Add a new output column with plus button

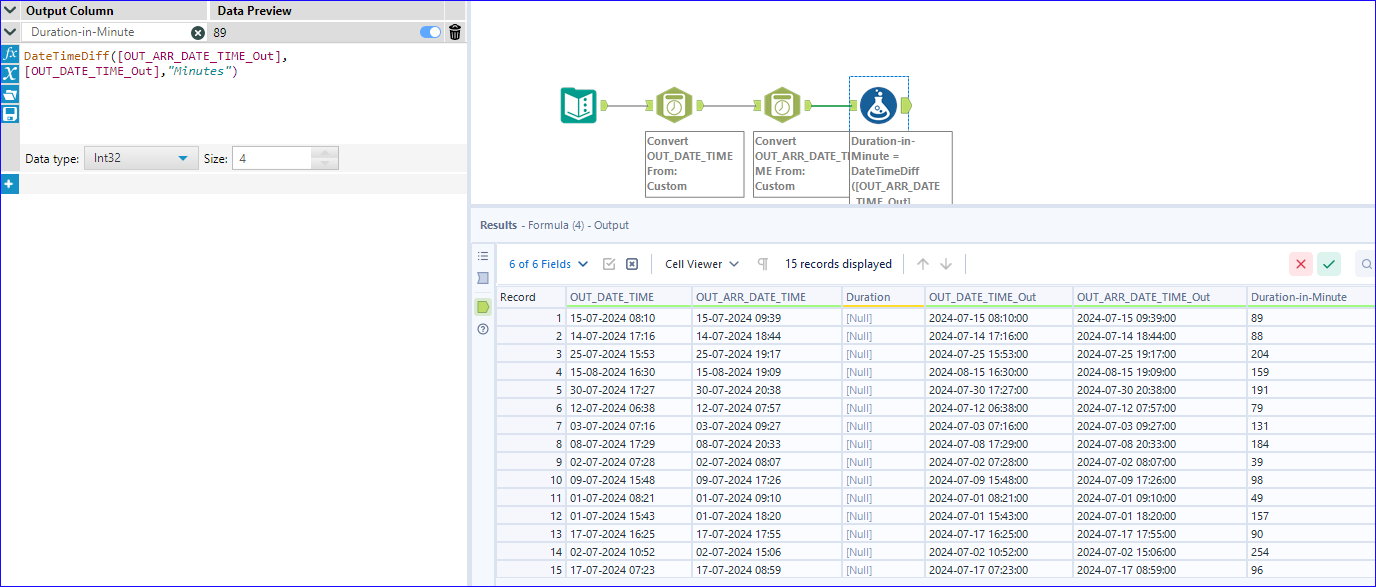[10, 183]
